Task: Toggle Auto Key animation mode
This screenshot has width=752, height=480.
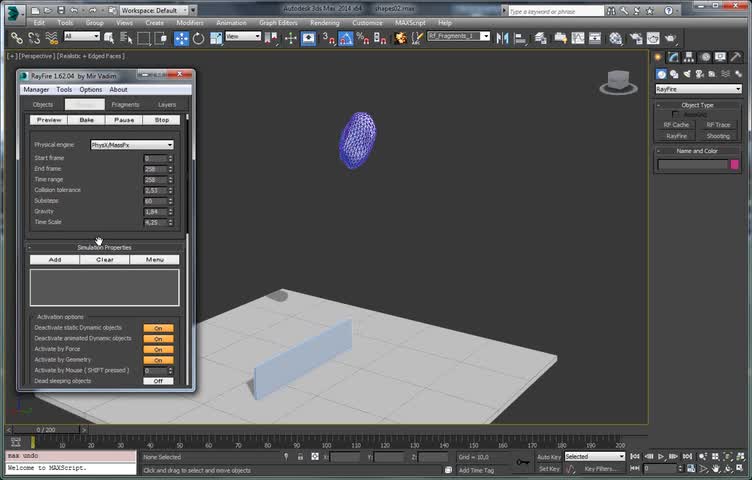Action: [x=549, y=457]
